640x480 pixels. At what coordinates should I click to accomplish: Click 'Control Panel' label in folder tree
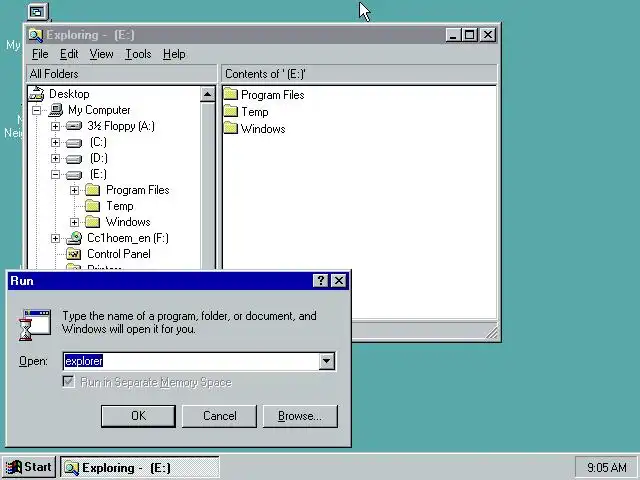[119, 254]
